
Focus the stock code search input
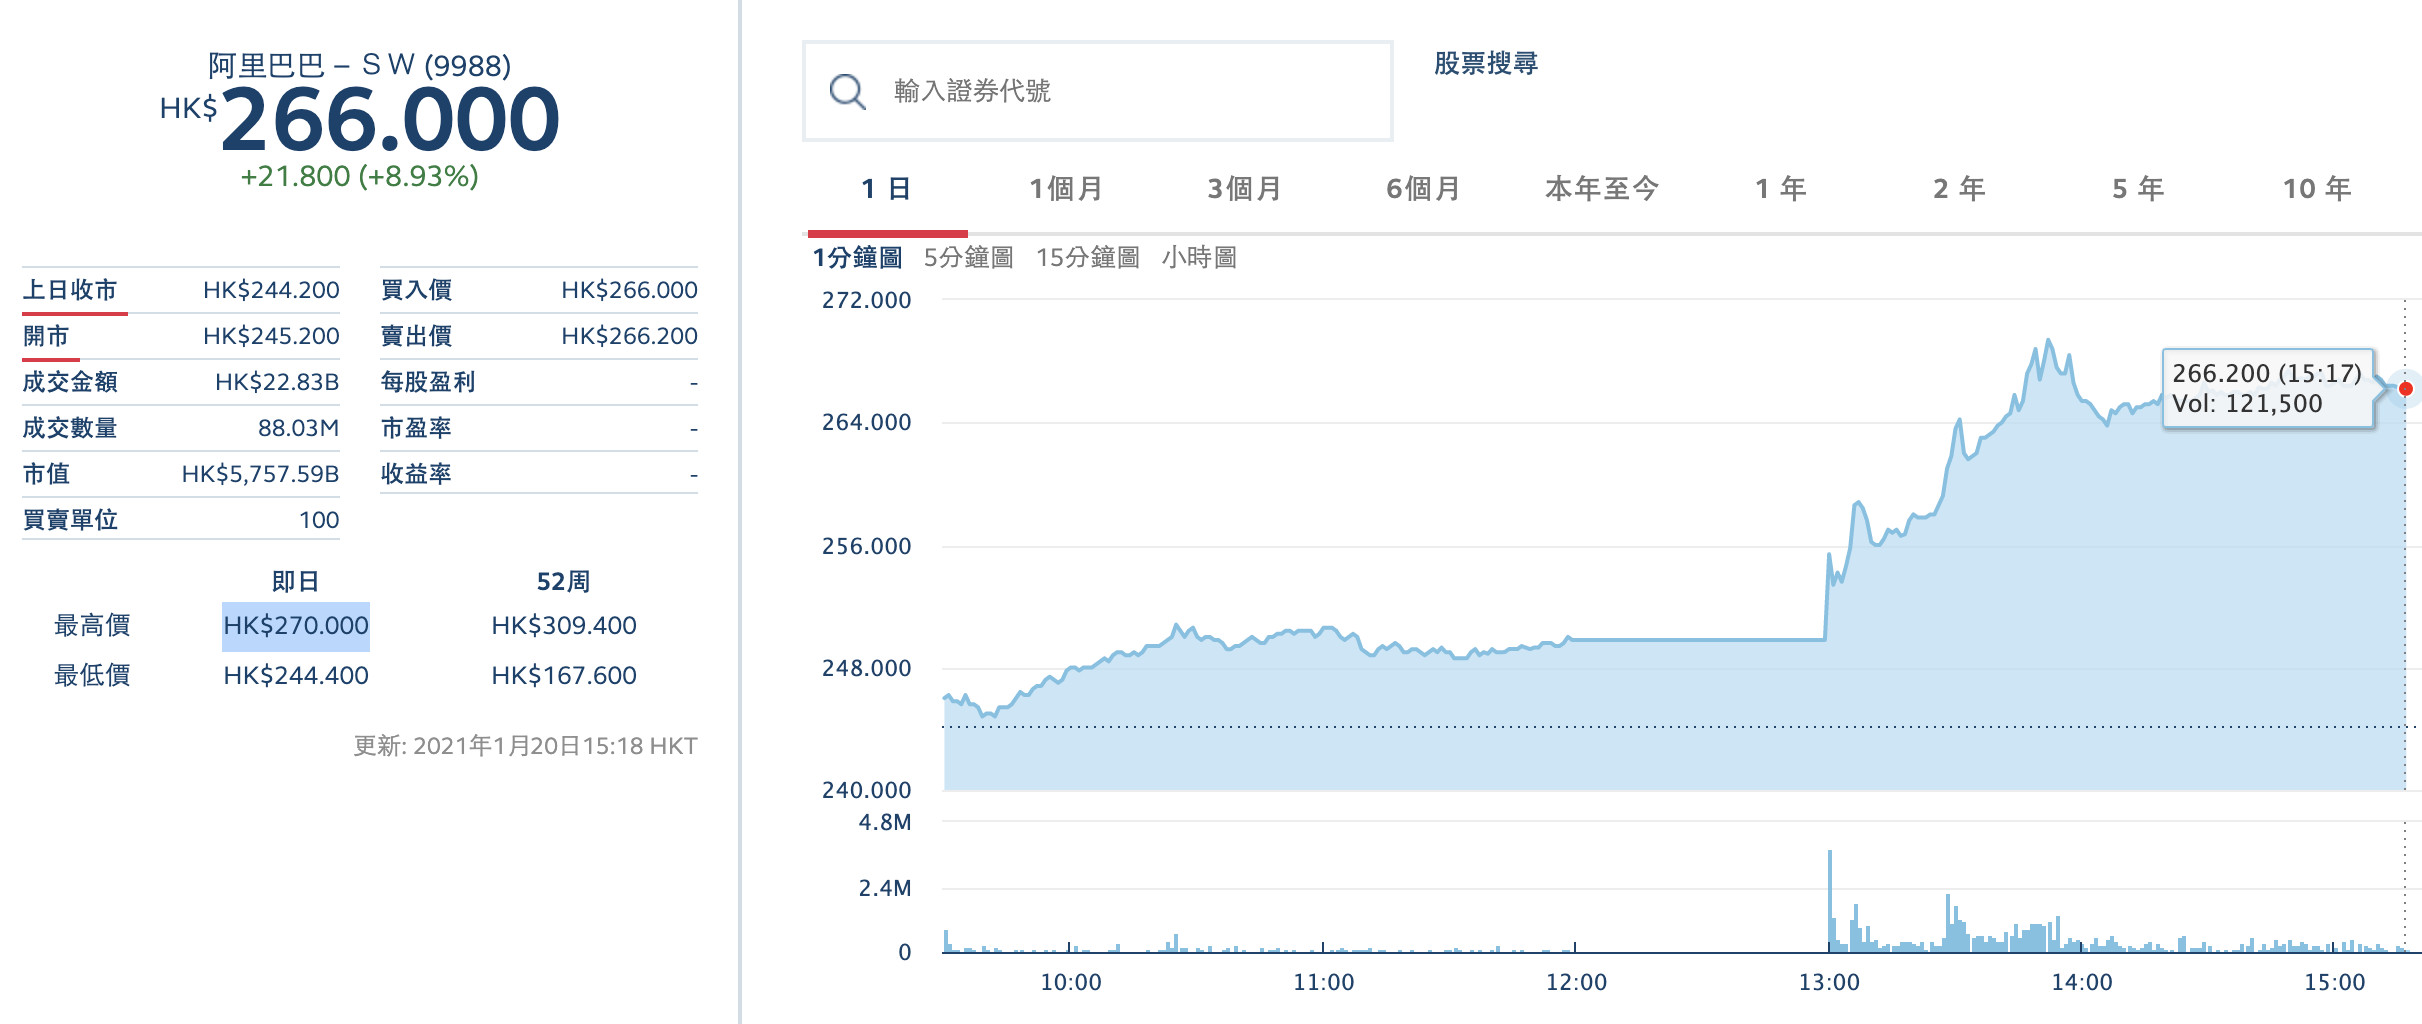1097,91
